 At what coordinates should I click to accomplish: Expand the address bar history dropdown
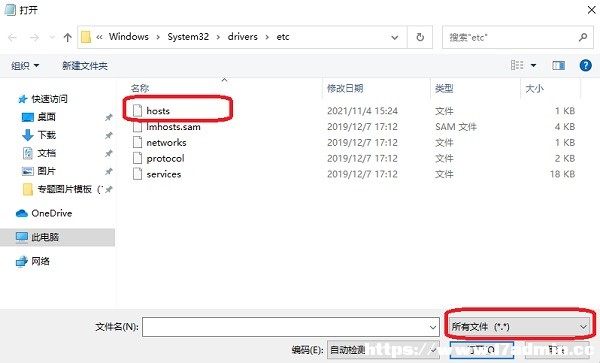(x=395, y=37)
